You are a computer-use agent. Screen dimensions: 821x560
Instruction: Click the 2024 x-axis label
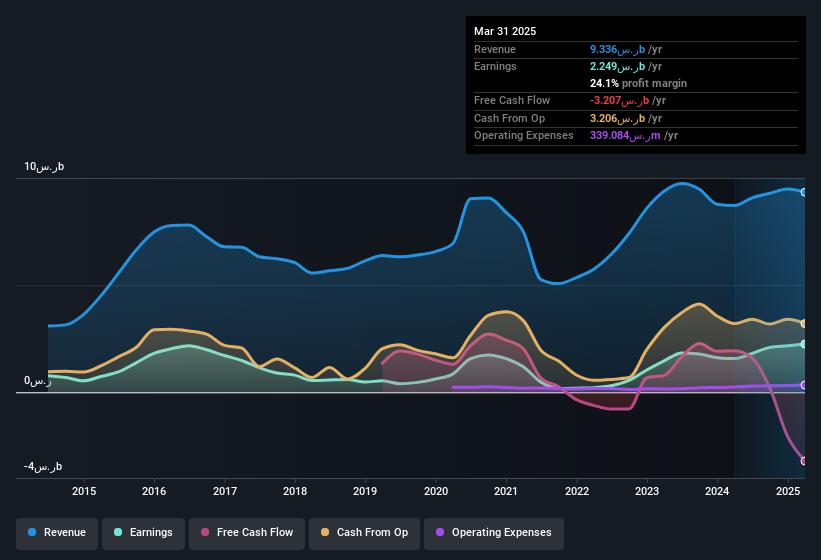717,491
